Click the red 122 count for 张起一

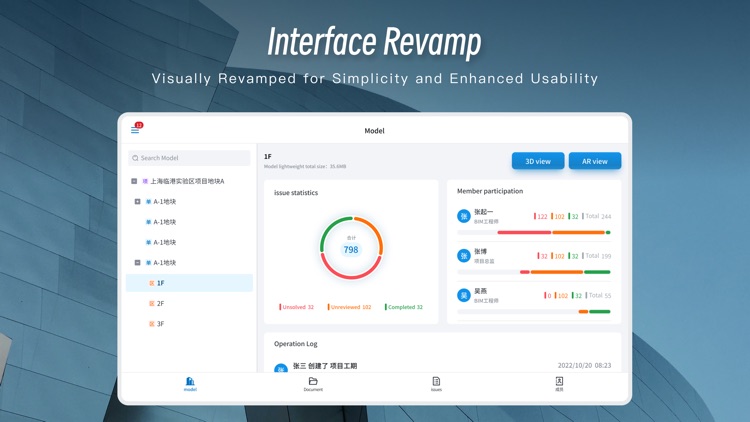point(541,216)
